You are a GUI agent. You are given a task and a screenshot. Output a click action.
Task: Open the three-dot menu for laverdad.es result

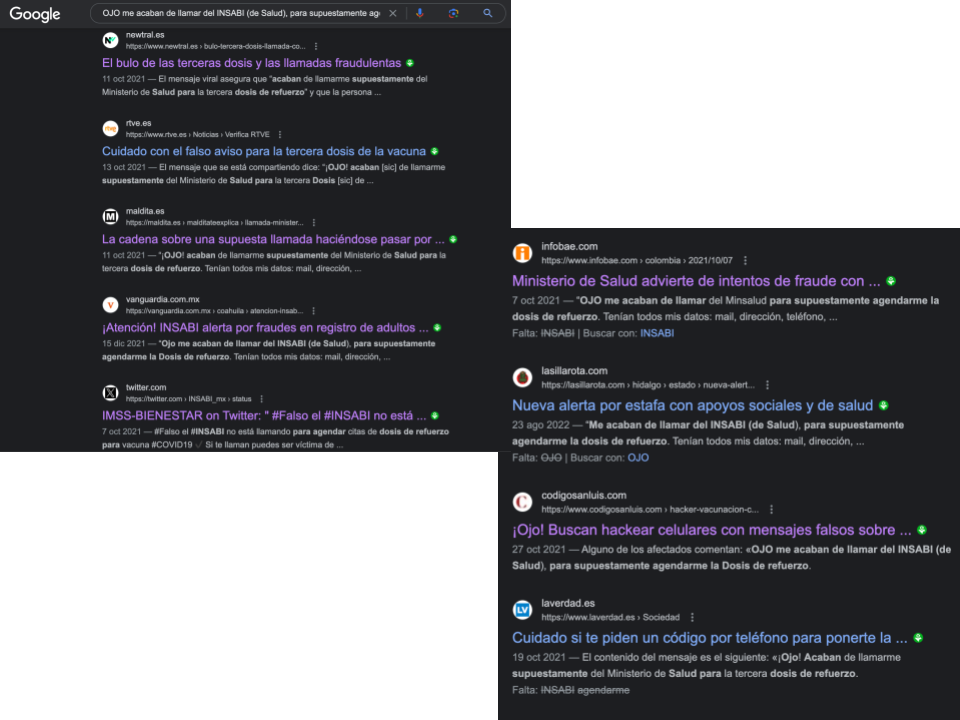coord(692,618)
